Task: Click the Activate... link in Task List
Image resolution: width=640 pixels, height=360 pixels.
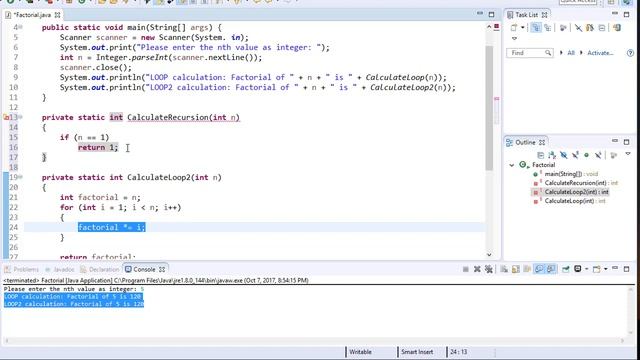Action: coord(600,53)
